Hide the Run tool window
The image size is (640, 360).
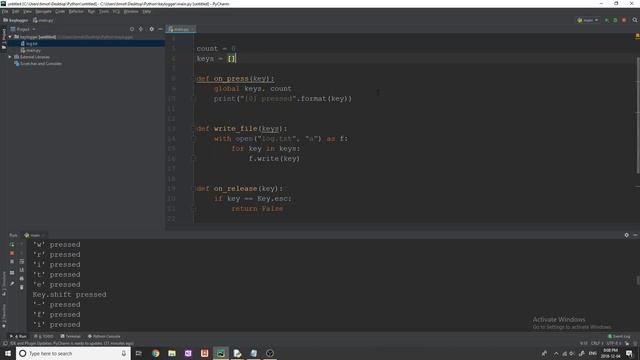pyautogui.click(x=636, y=235)
